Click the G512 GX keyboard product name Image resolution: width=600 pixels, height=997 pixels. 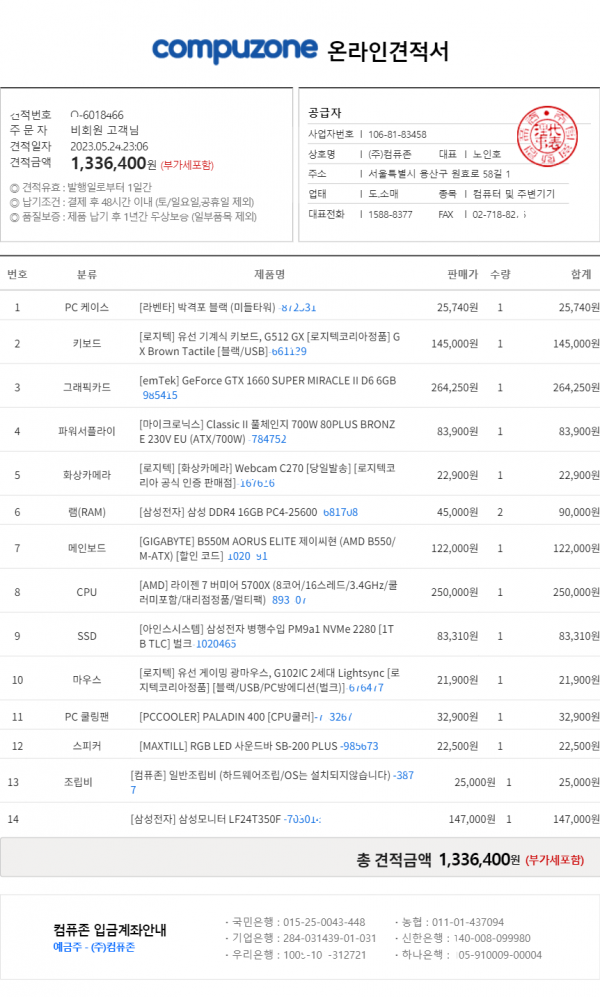point(269,343)
